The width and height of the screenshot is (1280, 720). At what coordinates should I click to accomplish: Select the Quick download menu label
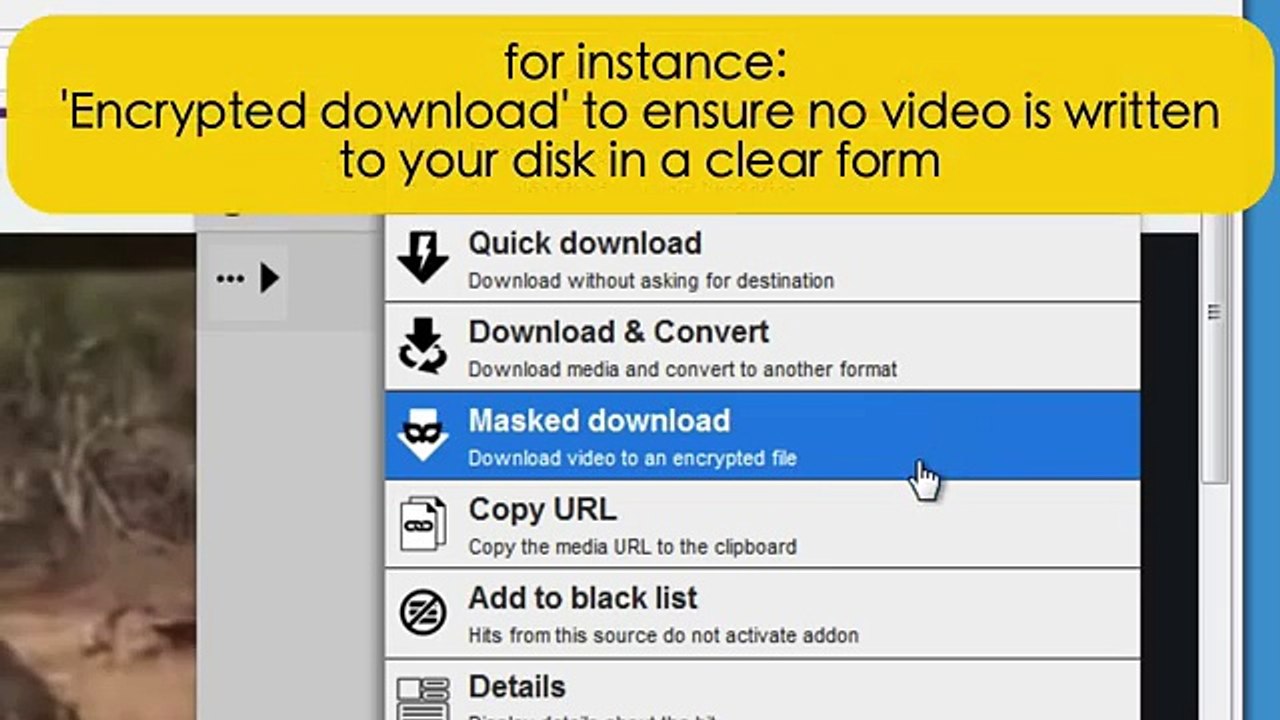click(585, 243)
